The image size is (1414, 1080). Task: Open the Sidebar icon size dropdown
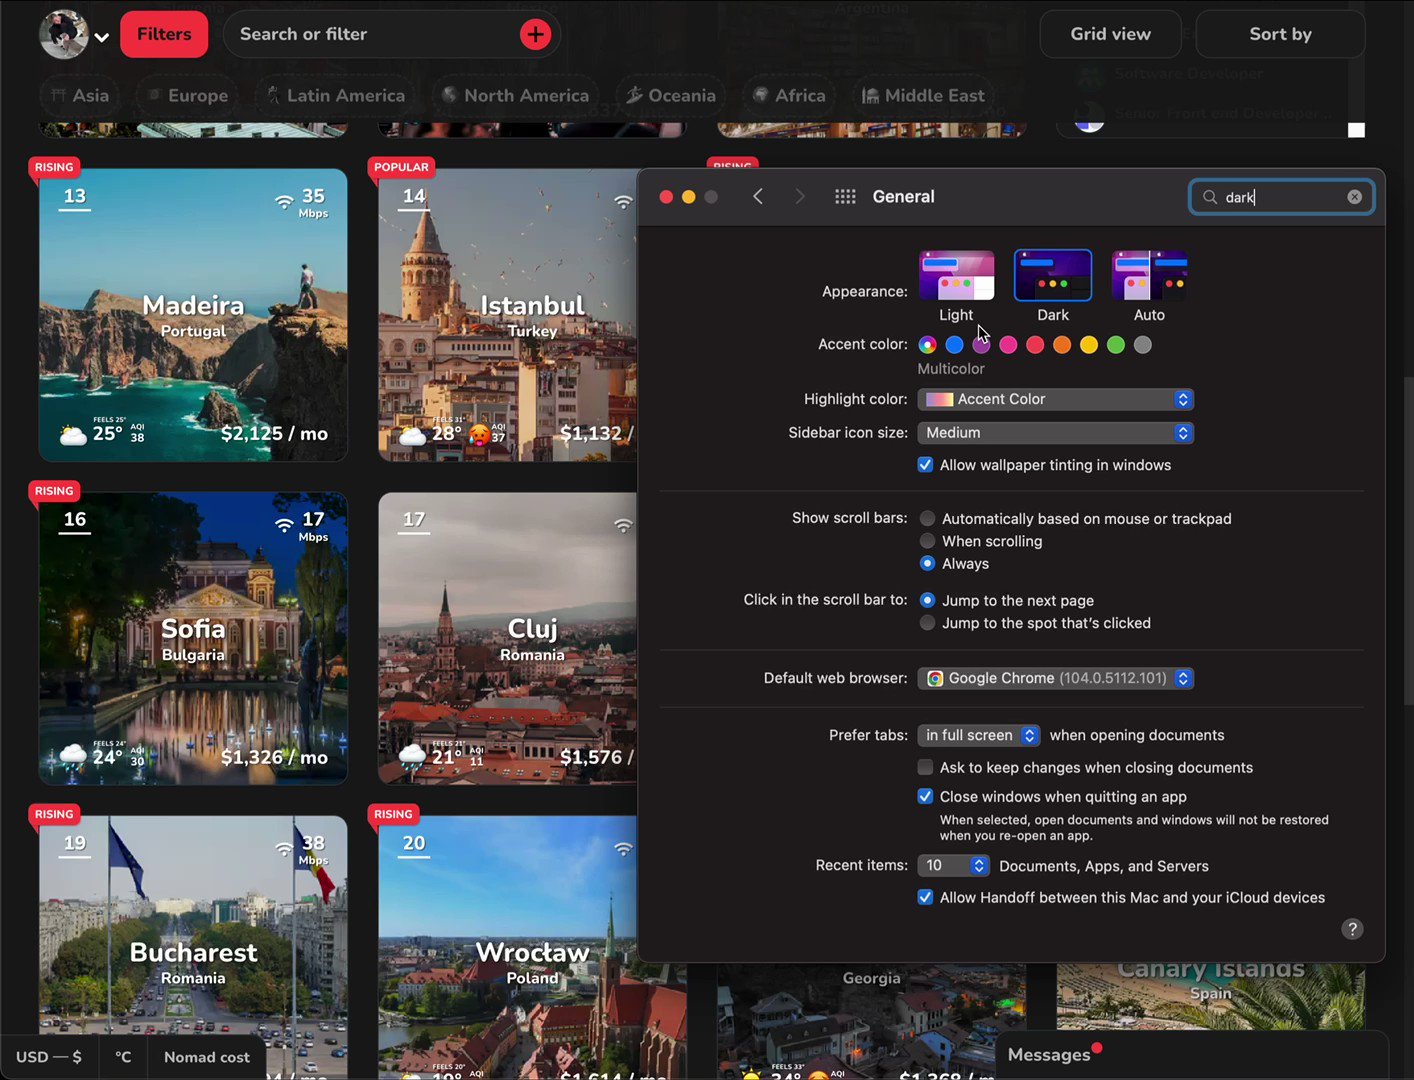1055,432
